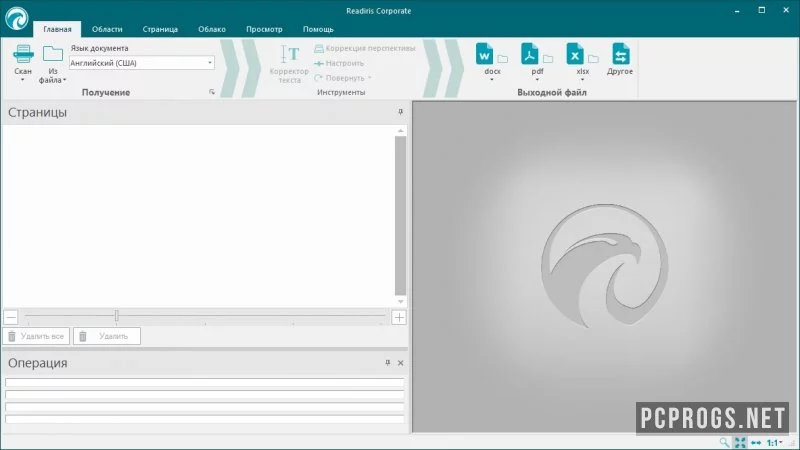This screenshot has width=800, height=450.
Task: Decrease thumbnail size with minus button
Action: point(11,317)
